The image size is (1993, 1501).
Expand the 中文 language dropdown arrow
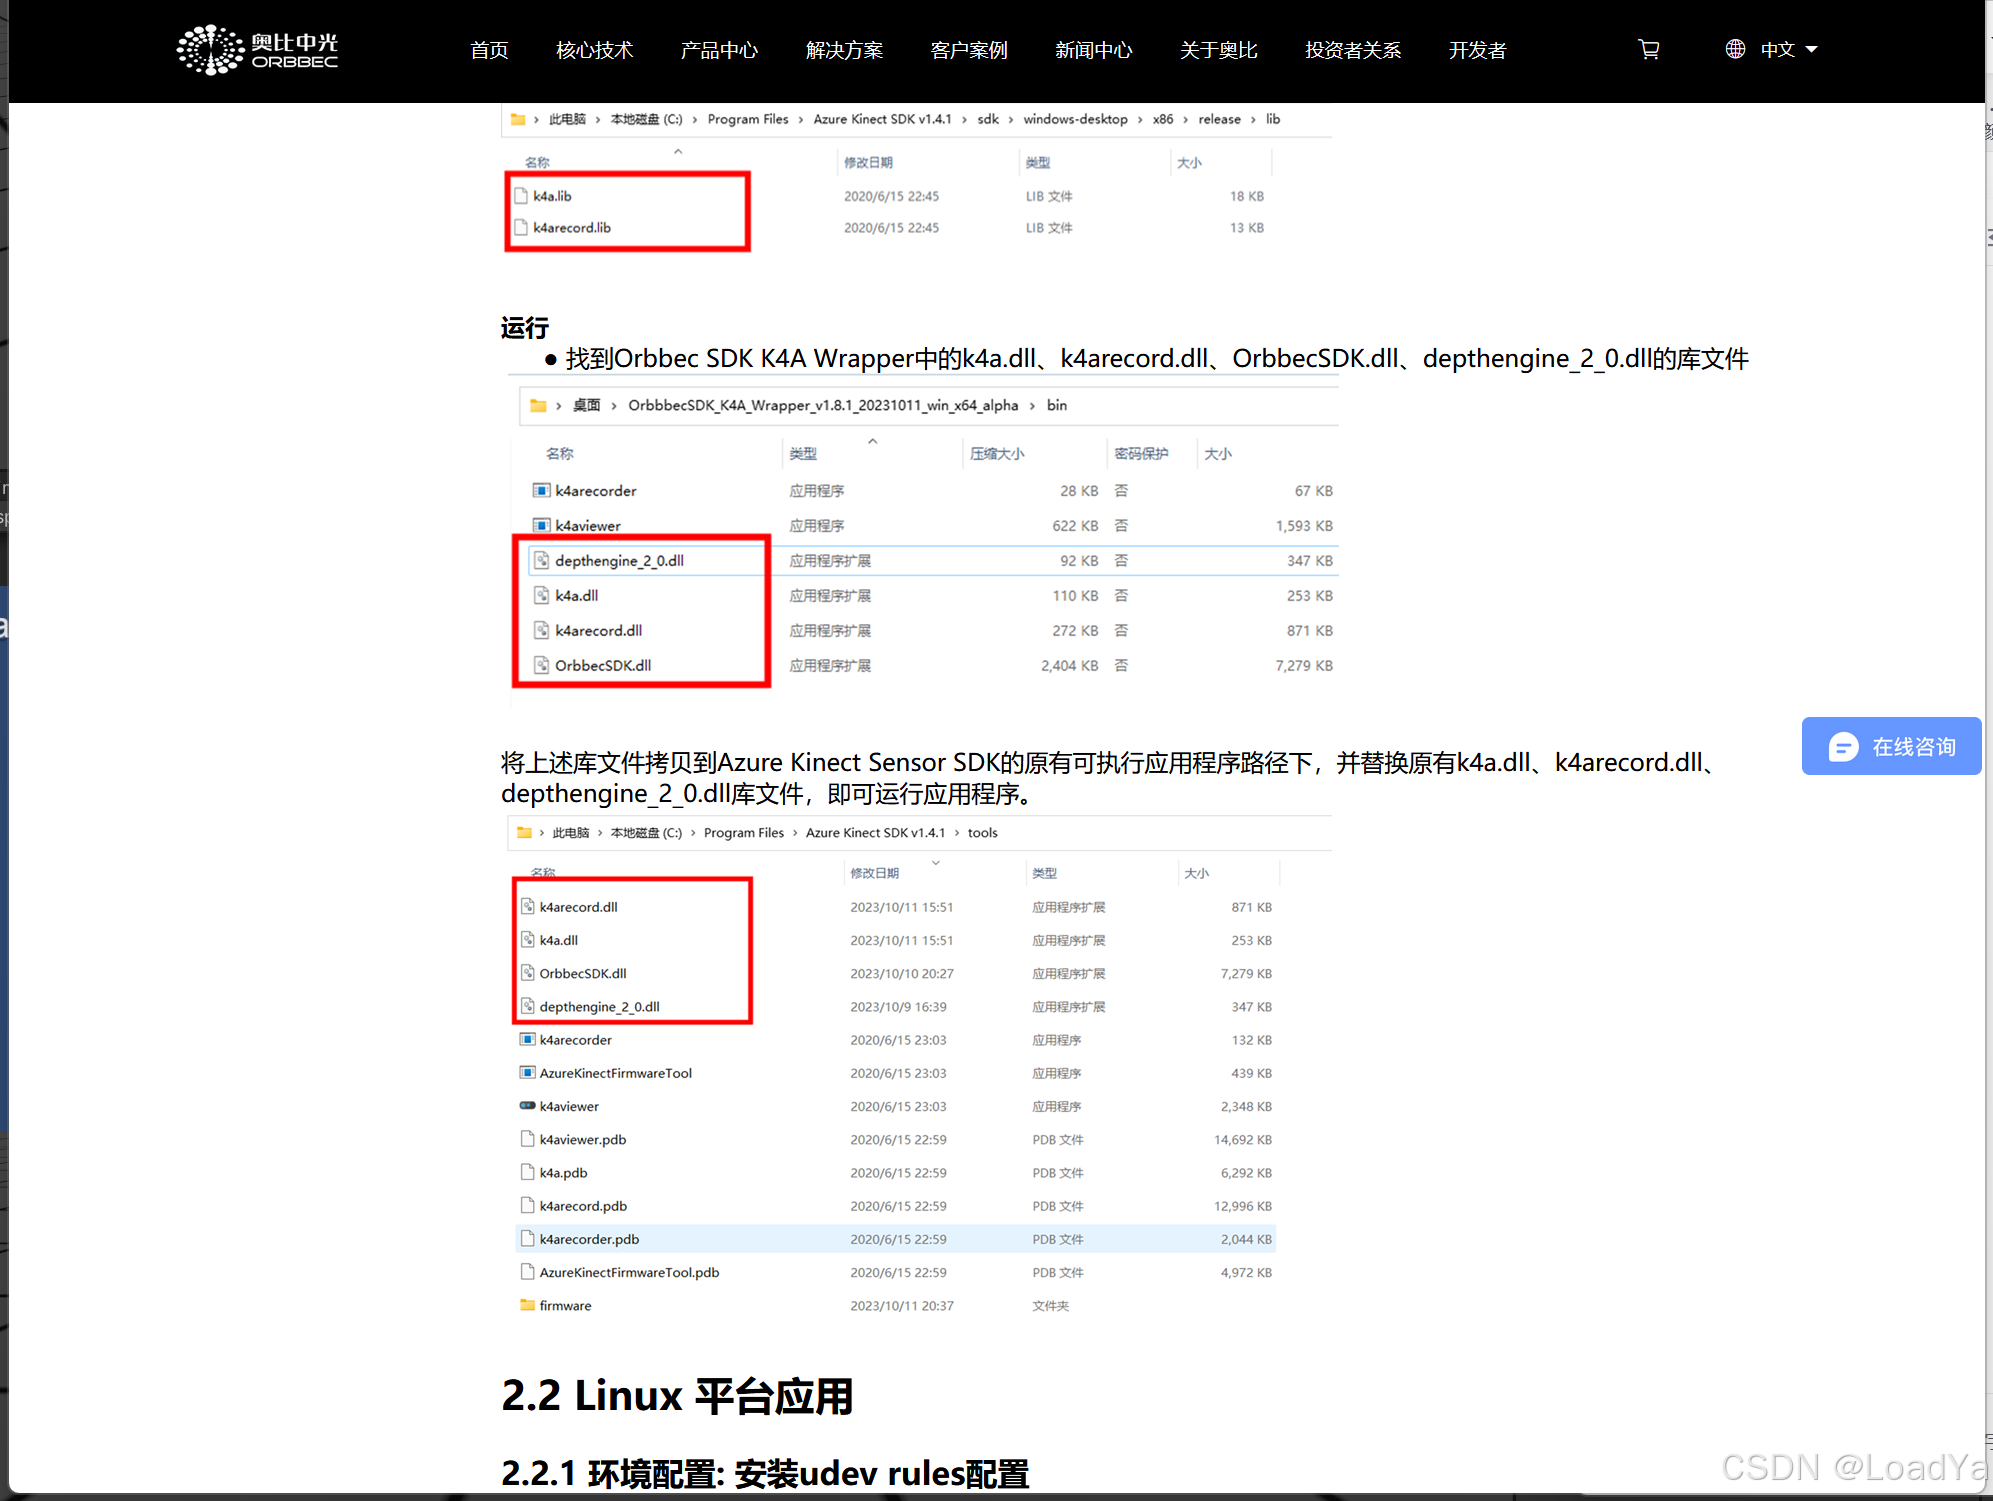(x=1812, y=49)
